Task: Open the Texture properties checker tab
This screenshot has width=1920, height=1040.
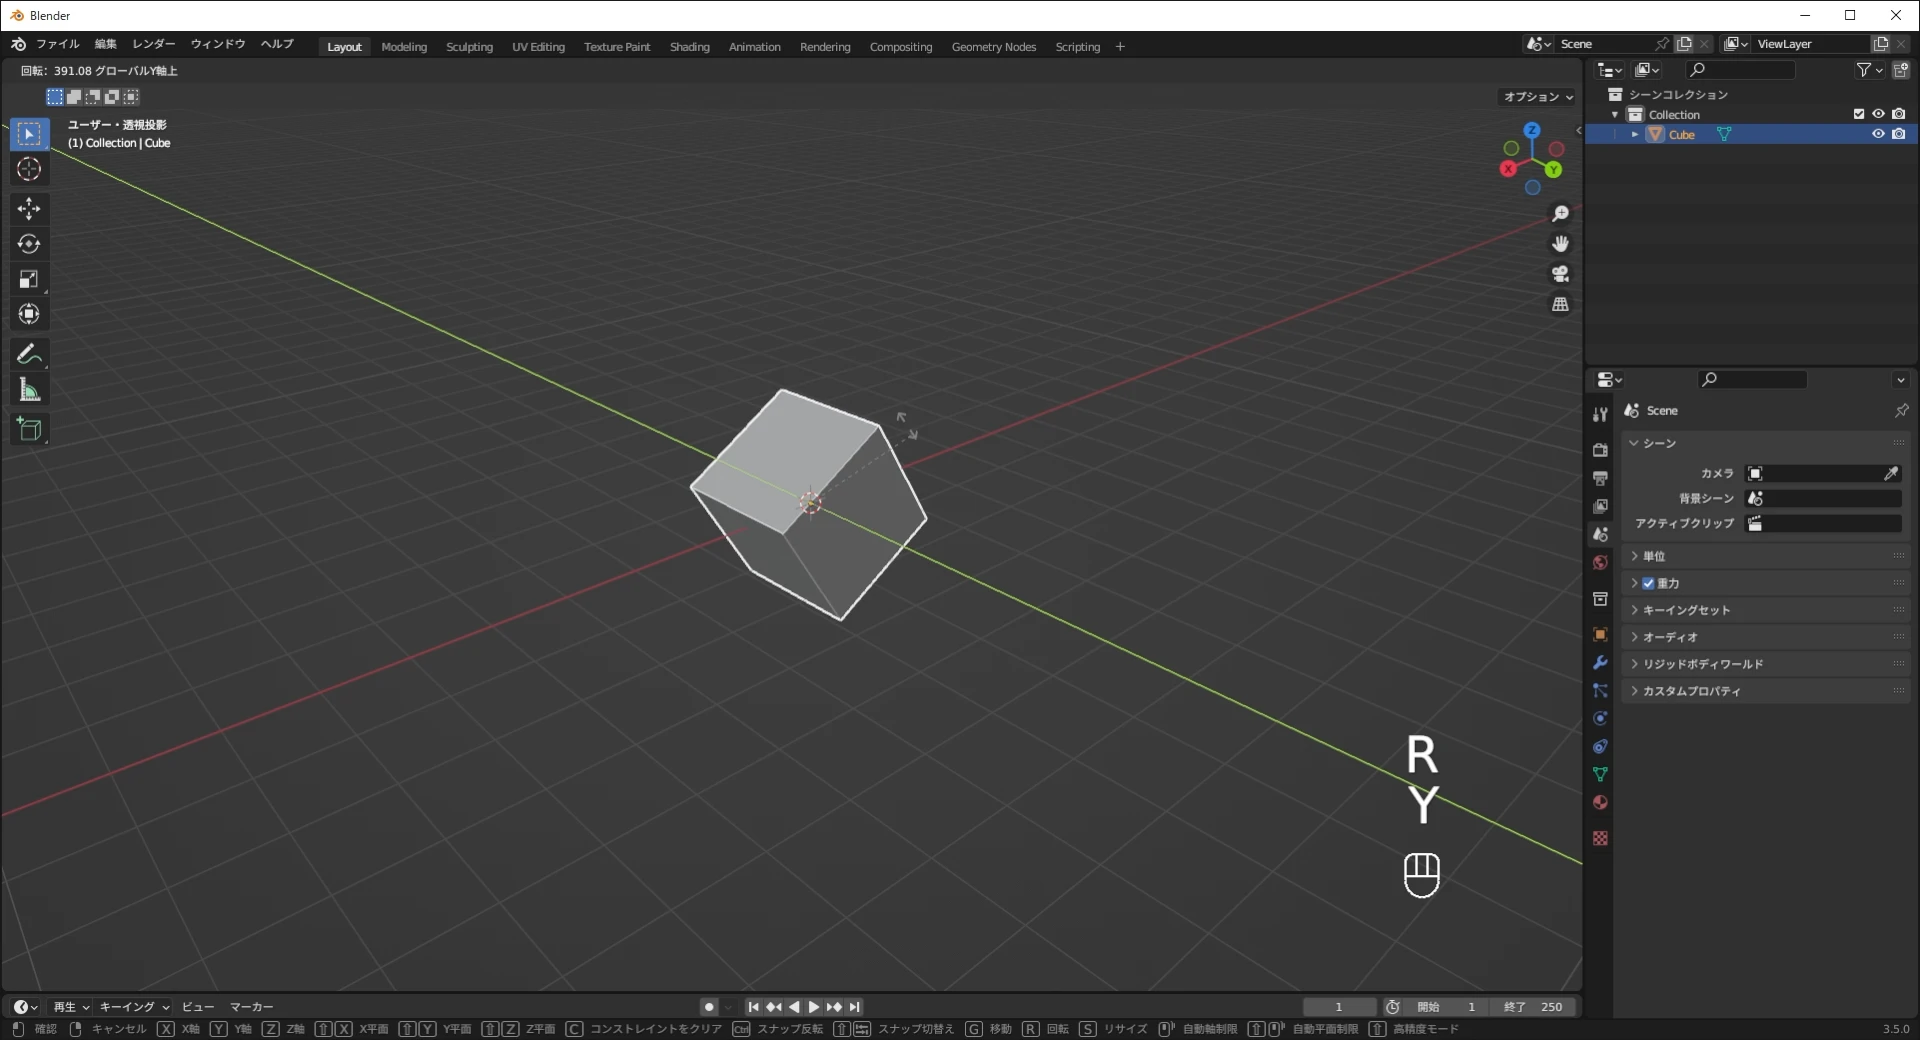Action: 1600,838
